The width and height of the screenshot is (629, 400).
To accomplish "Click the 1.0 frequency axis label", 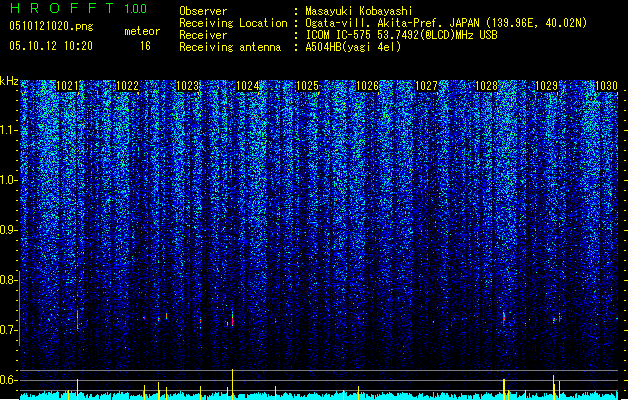I will point(8,180).
